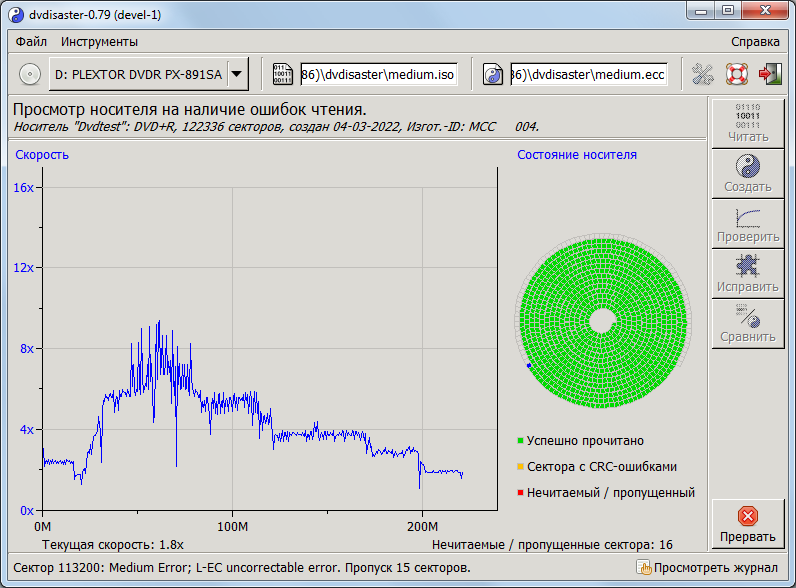Click the ISO image file chooser icon
The image size is (796, 588).
coord(283,74)
